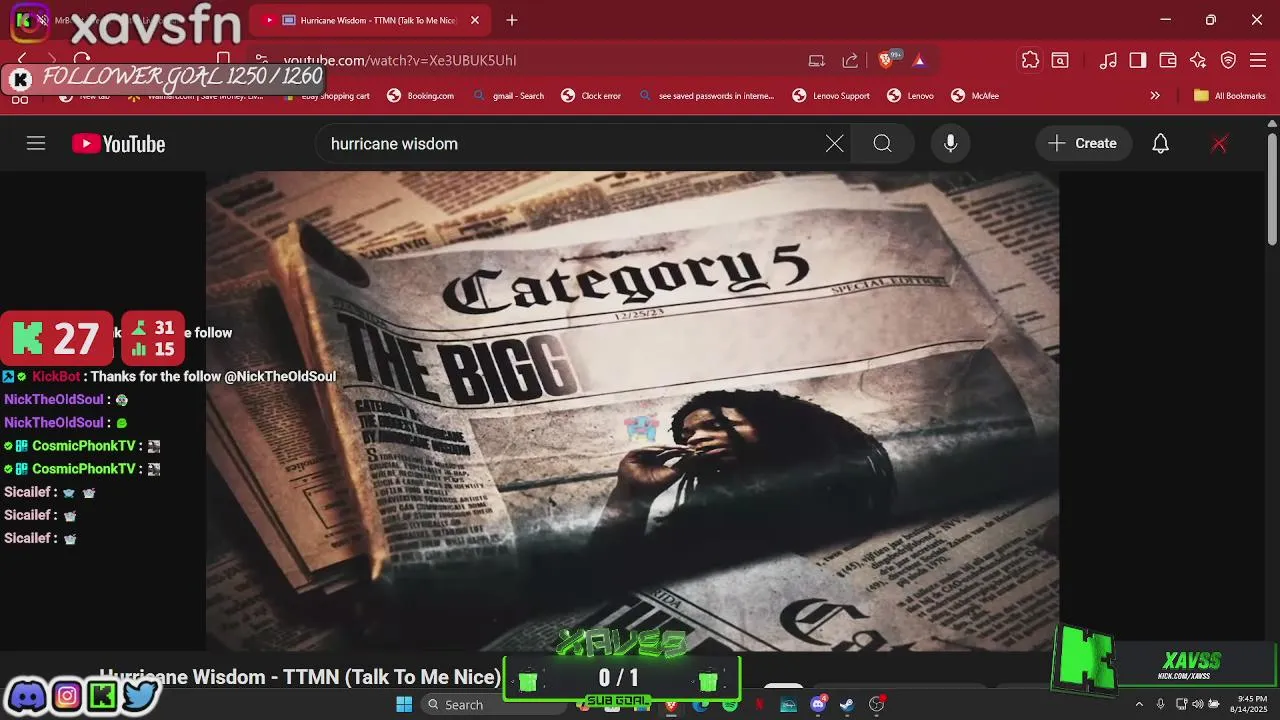
Task: Click the page vertical scrollbar
Action: [1272, 190]
